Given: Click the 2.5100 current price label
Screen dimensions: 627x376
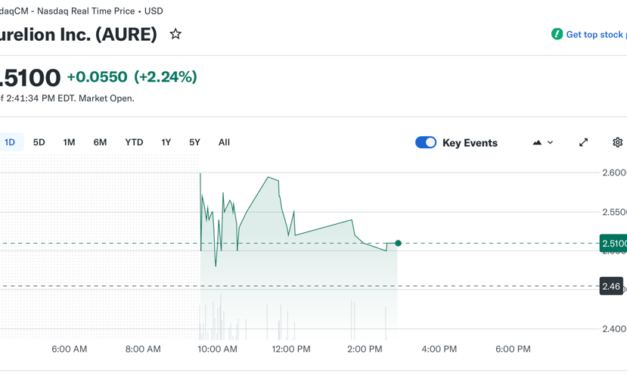Looking at the screenshot, I should pos(613,243).
